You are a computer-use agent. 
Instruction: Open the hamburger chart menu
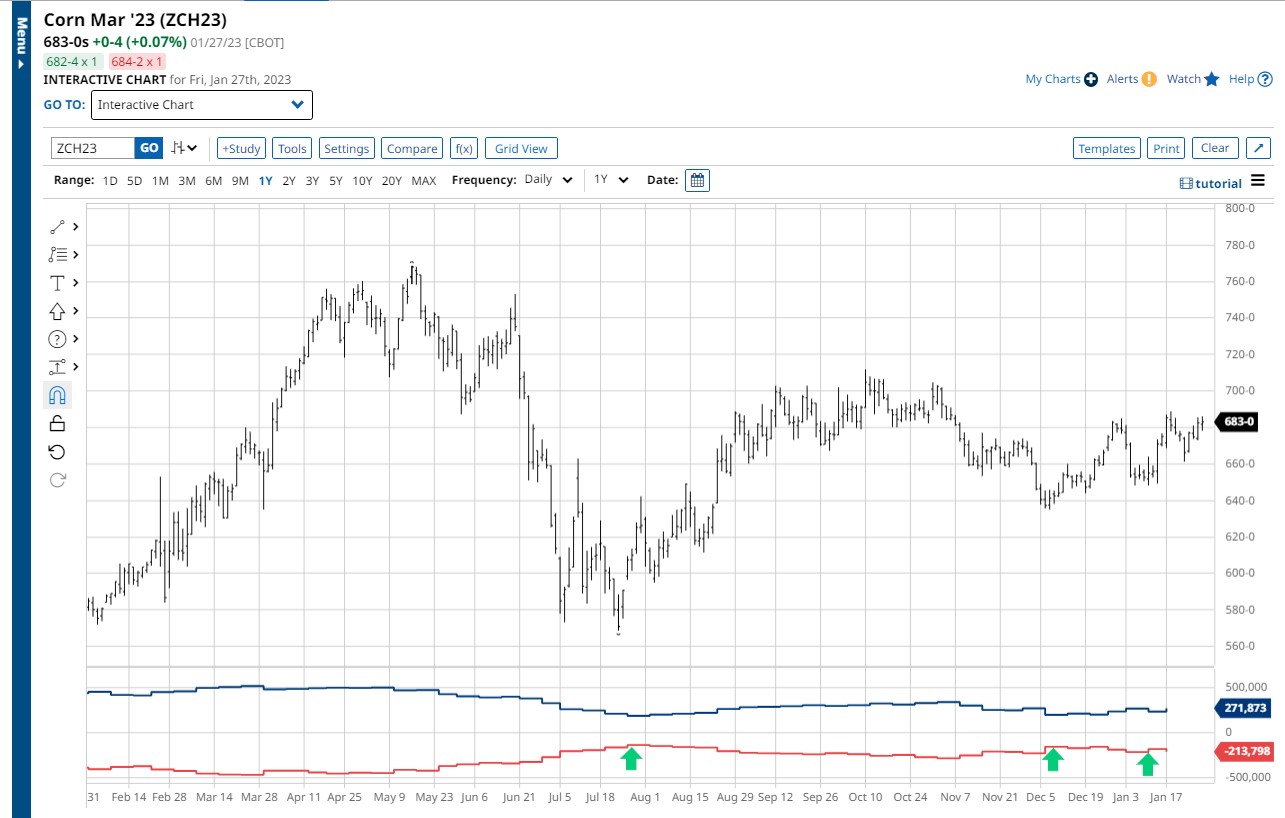click(1258, 181)
